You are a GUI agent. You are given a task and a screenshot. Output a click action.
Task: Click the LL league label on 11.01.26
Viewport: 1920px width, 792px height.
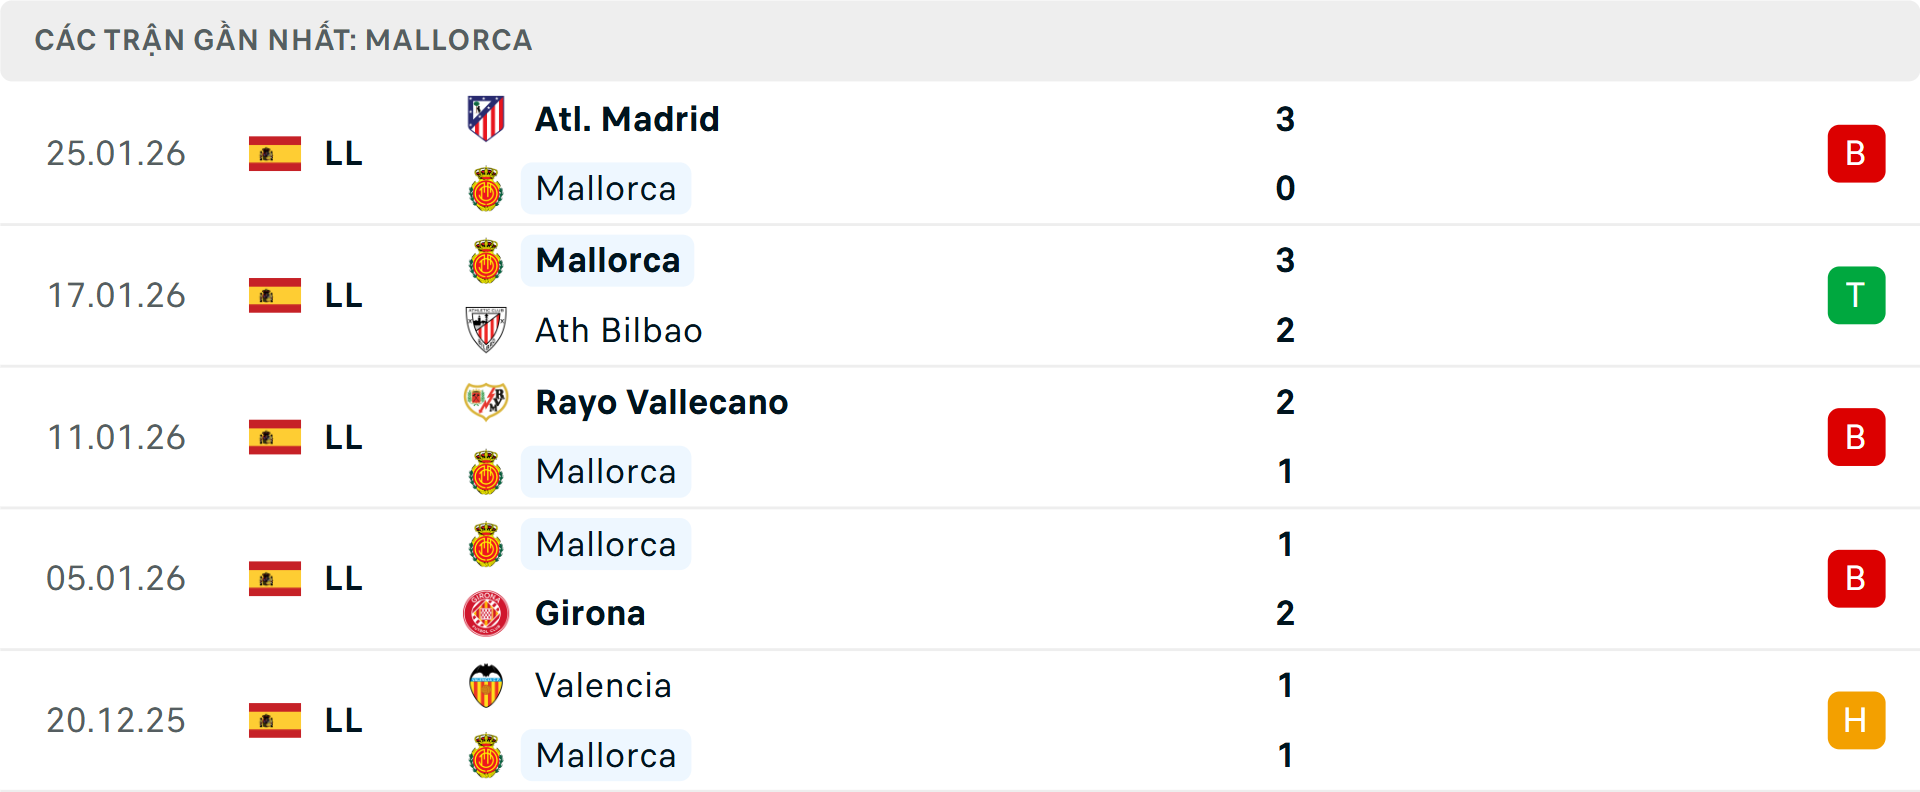pyautogui.click(x=343, y=437)
